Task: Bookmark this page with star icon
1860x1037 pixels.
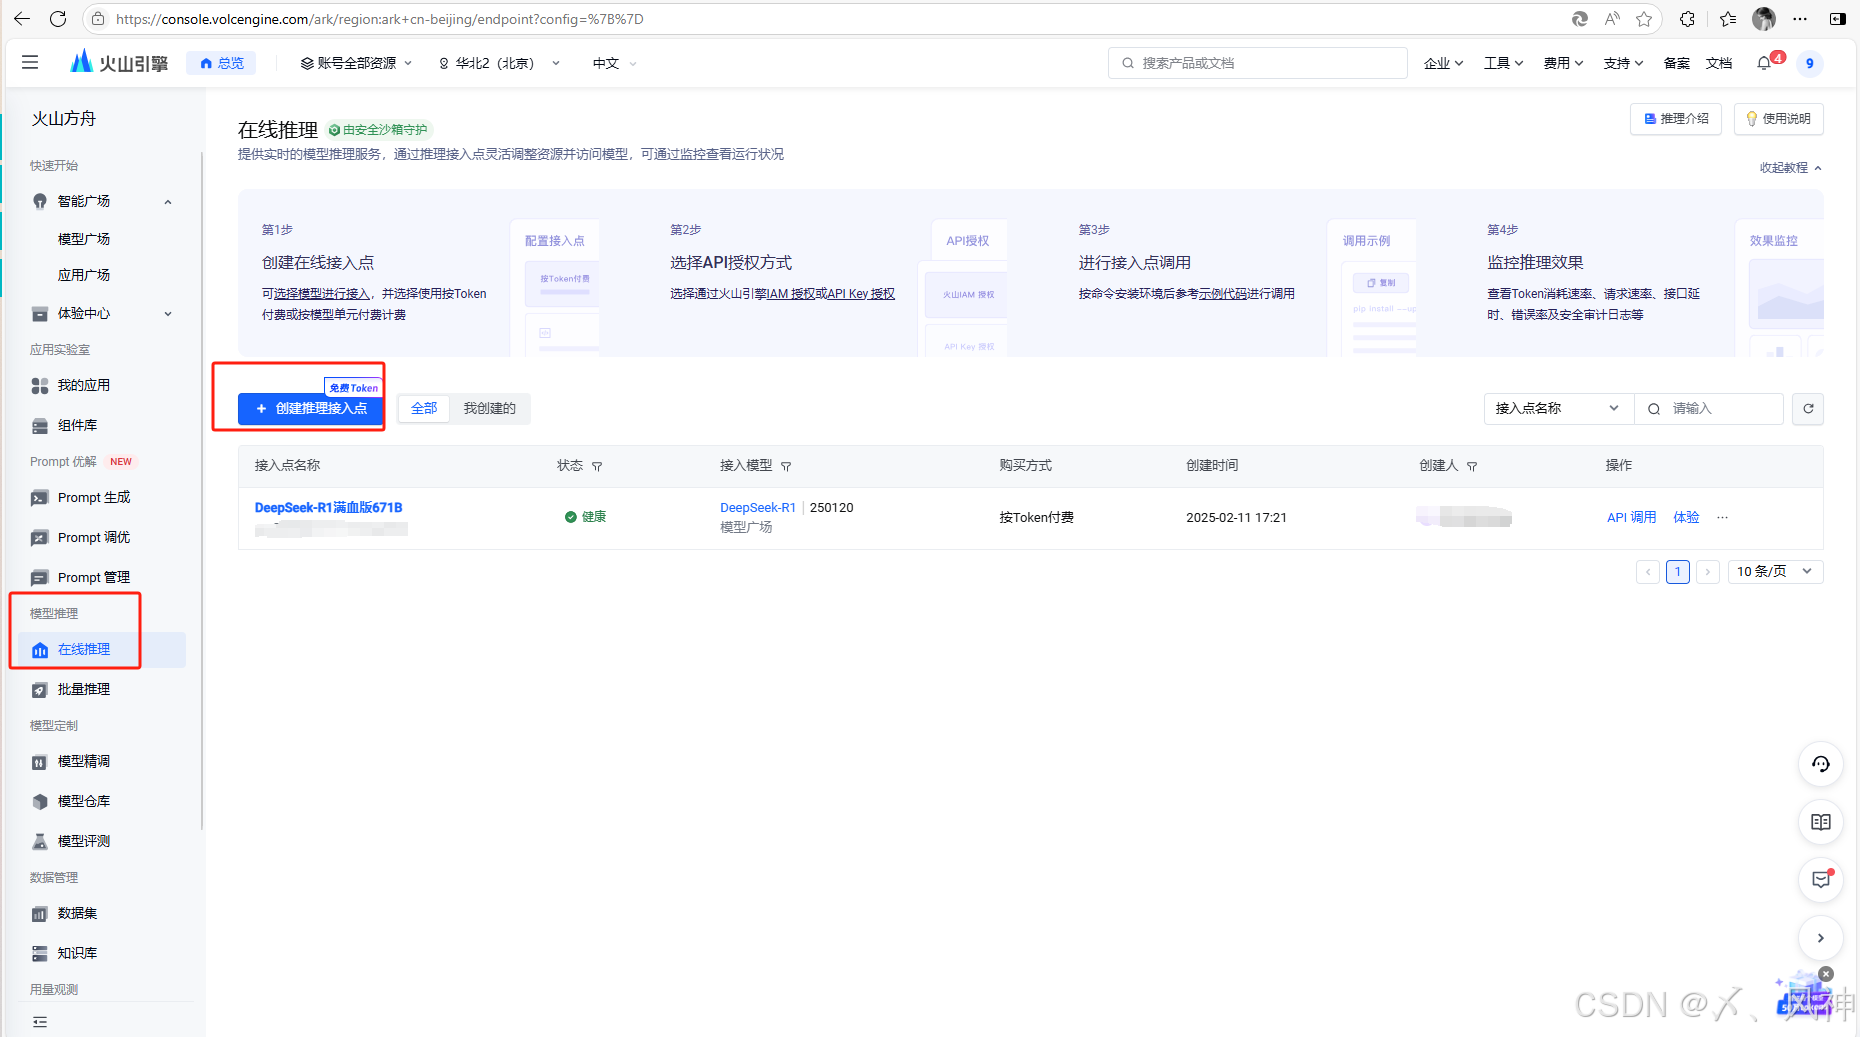Action: coord(1644,18)
